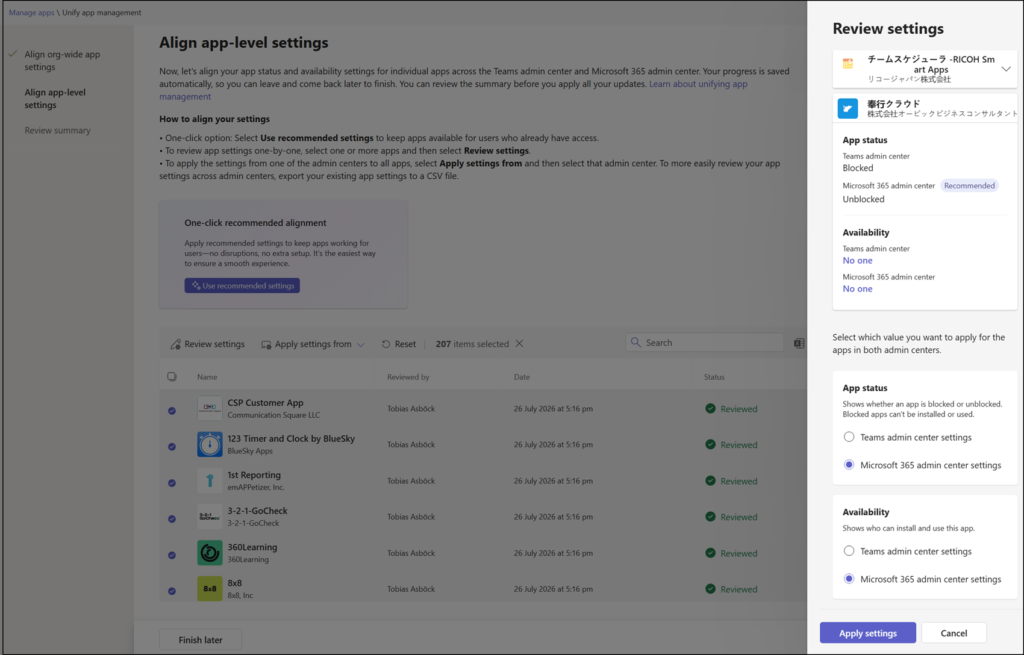This screenshot has height=655, width=1024.
Task: Click in the Search input field
Action: pyautogui.click(x=704, y=342)
